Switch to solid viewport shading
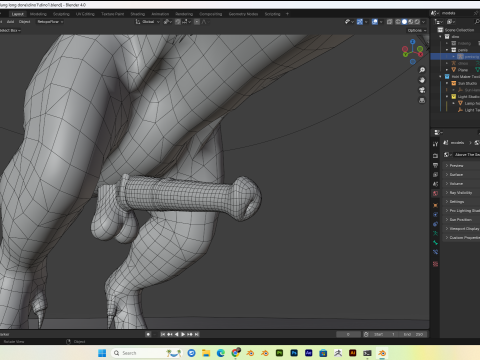480x360 pixels. tap(404, 22)
